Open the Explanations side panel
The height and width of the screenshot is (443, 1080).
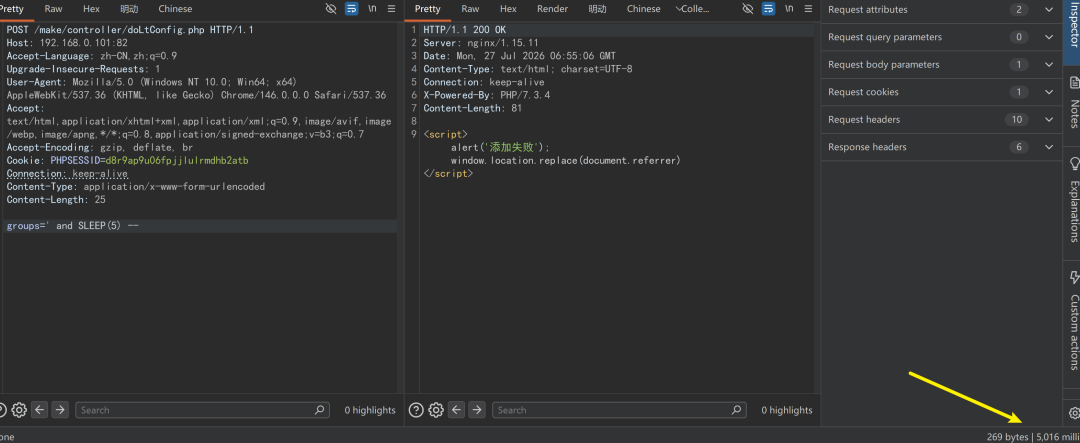[1072, 200]
